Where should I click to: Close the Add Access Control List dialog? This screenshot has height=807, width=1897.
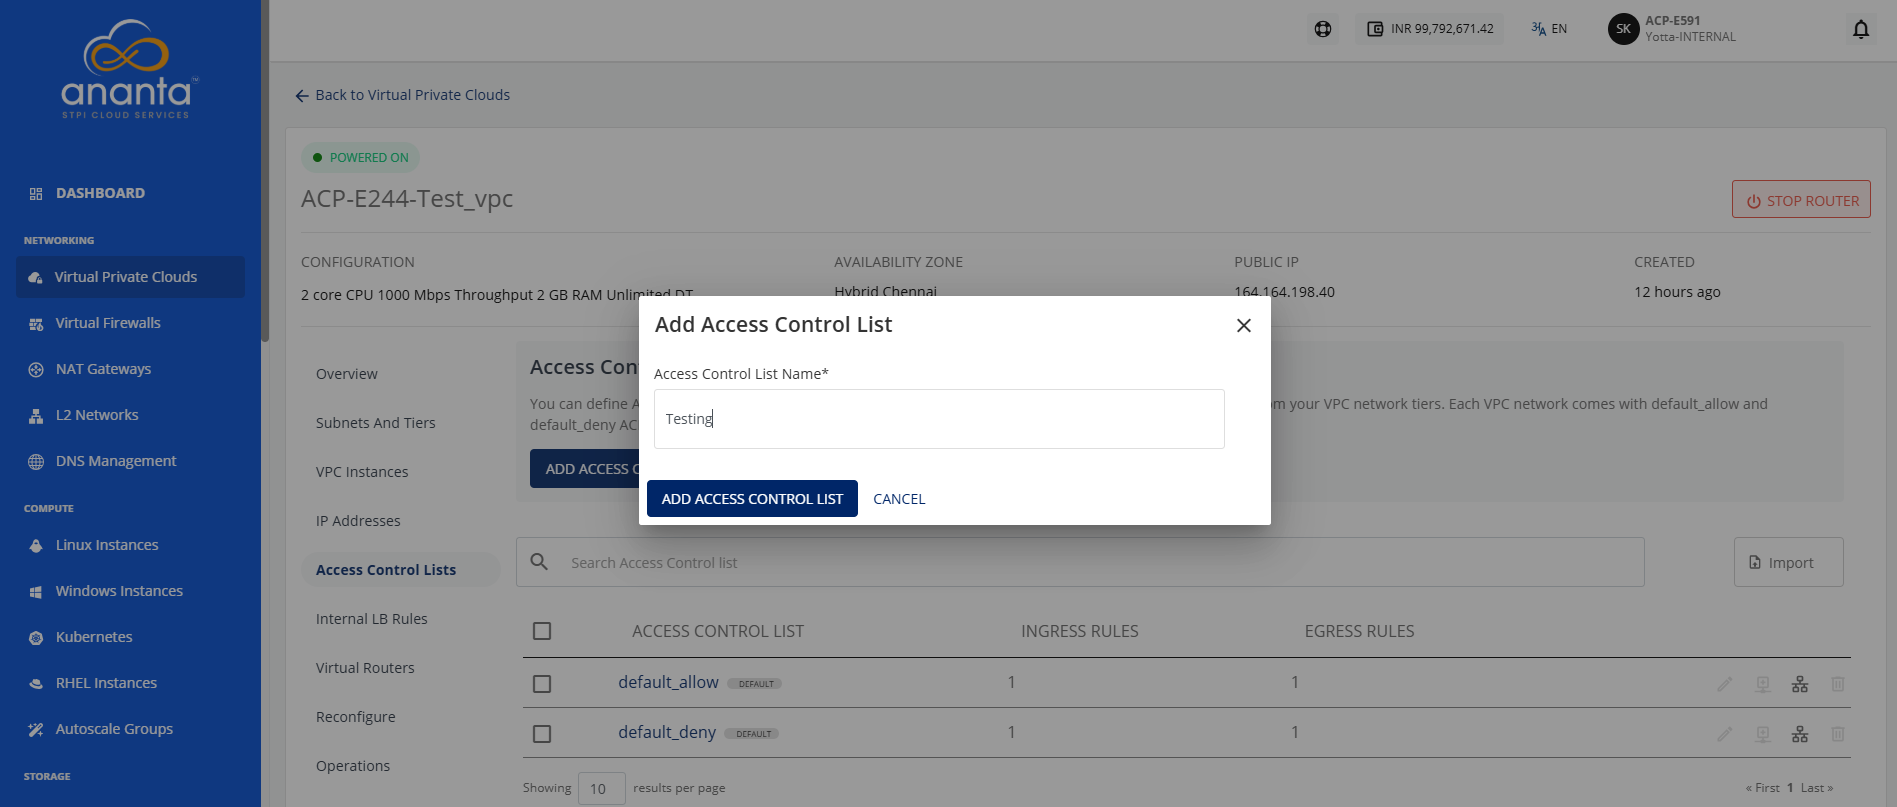[1243, 325]
